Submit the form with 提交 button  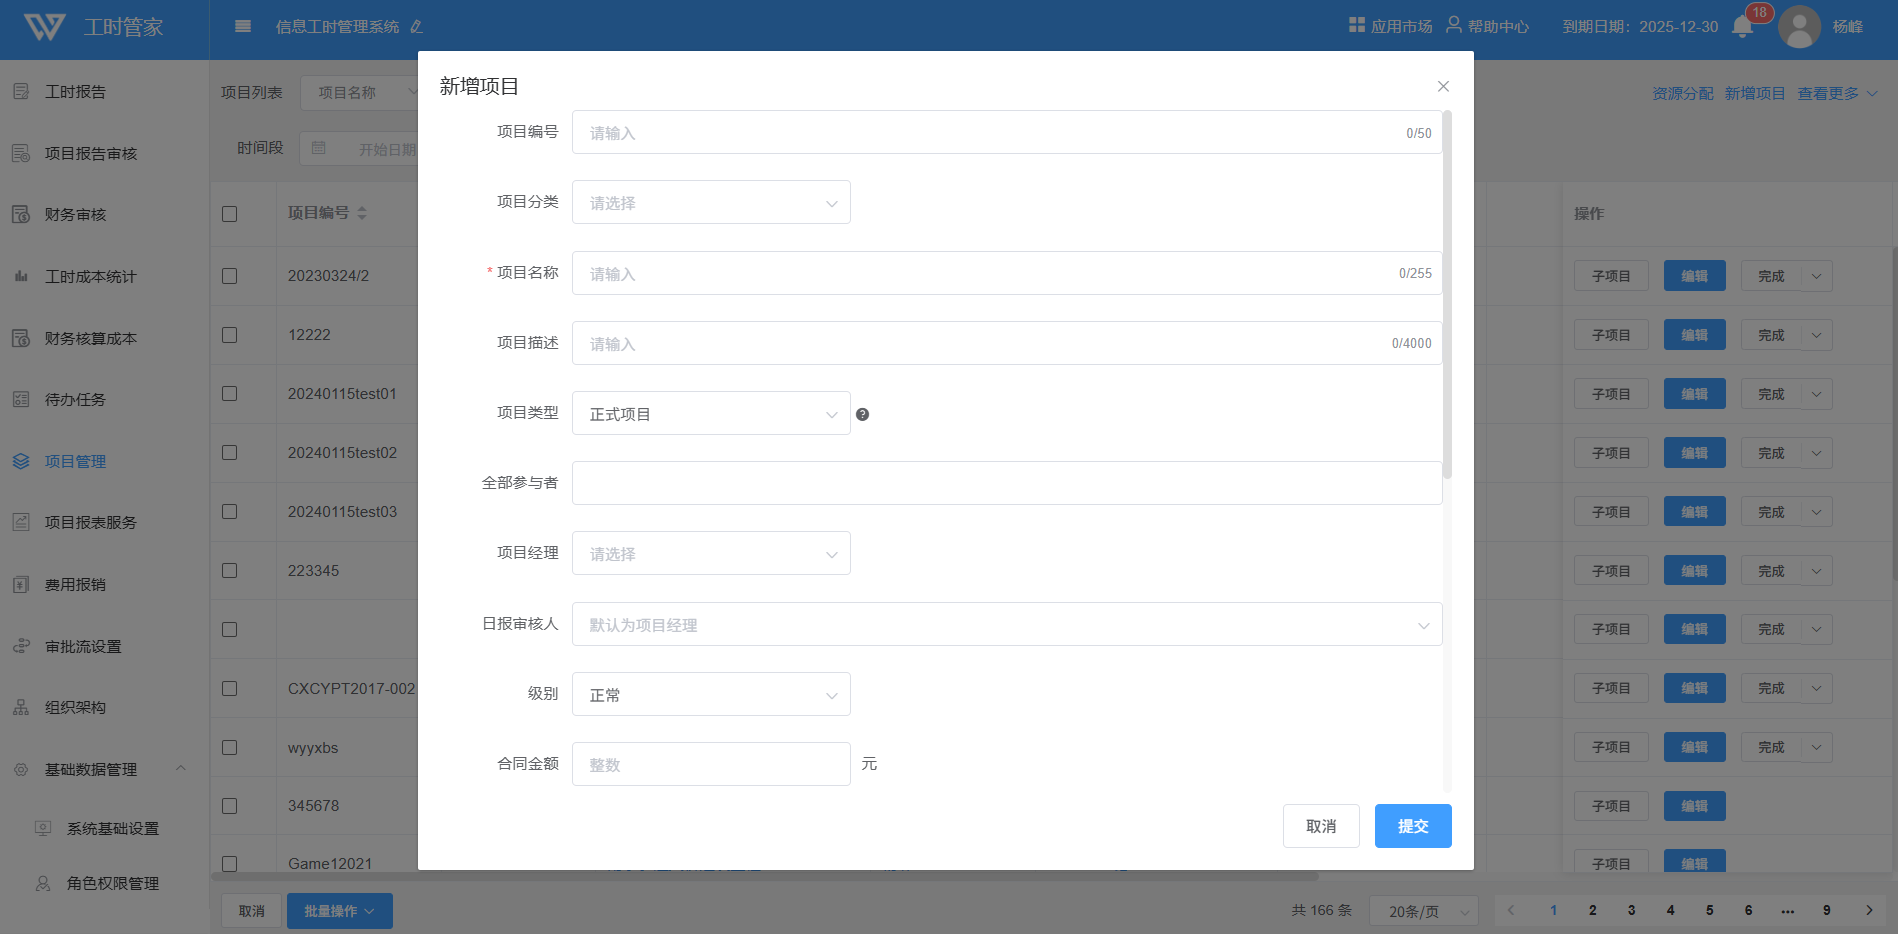1412,826
